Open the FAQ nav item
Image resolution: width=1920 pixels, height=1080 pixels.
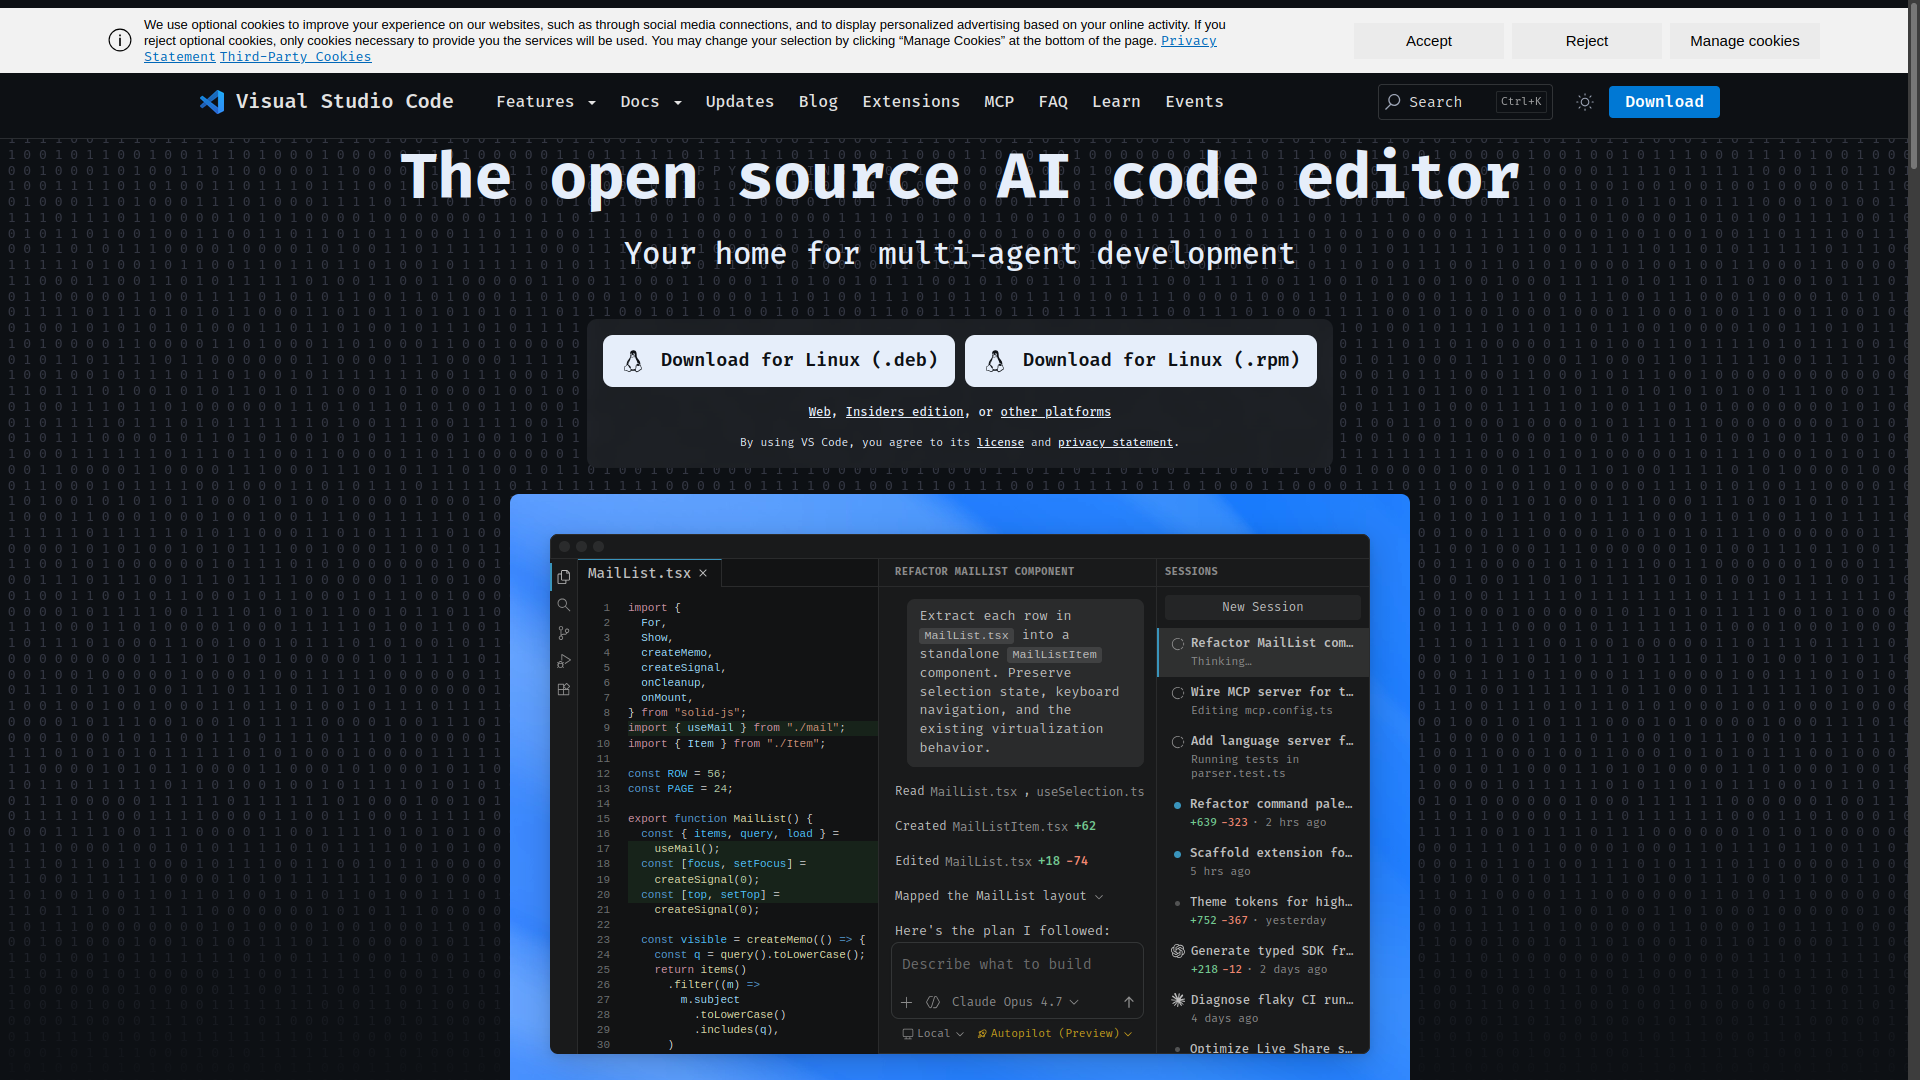1053,102
